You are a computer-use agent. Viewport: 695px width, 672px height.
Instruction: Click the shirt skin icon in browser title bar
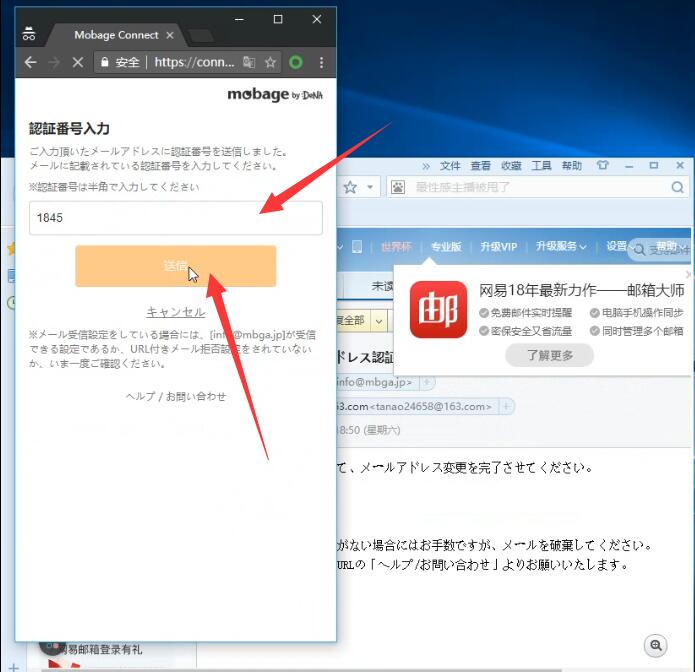(602, 165)
